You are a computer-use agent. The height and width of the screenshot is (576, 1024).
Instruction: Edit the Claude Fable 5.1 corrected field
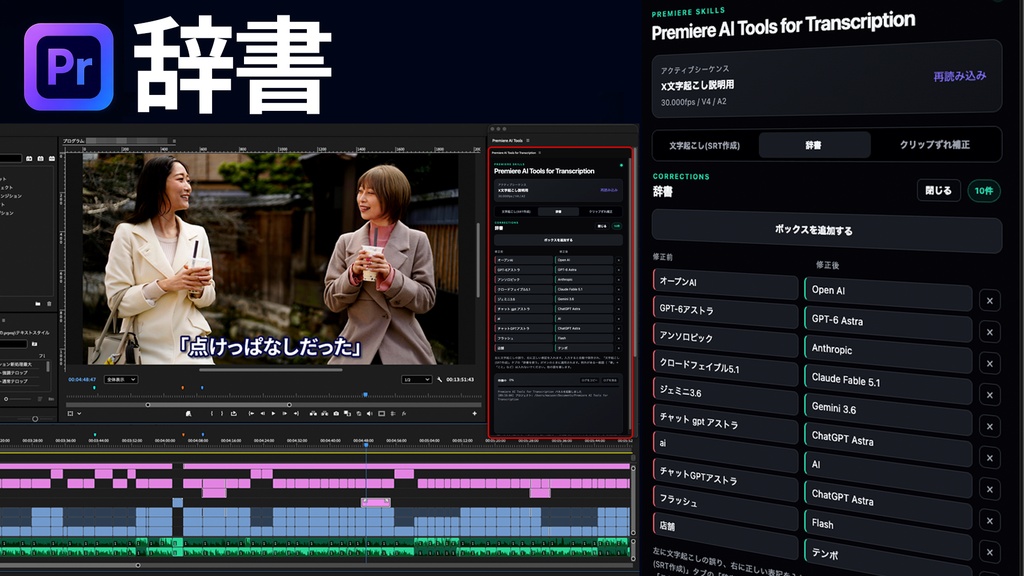[888, 380]
